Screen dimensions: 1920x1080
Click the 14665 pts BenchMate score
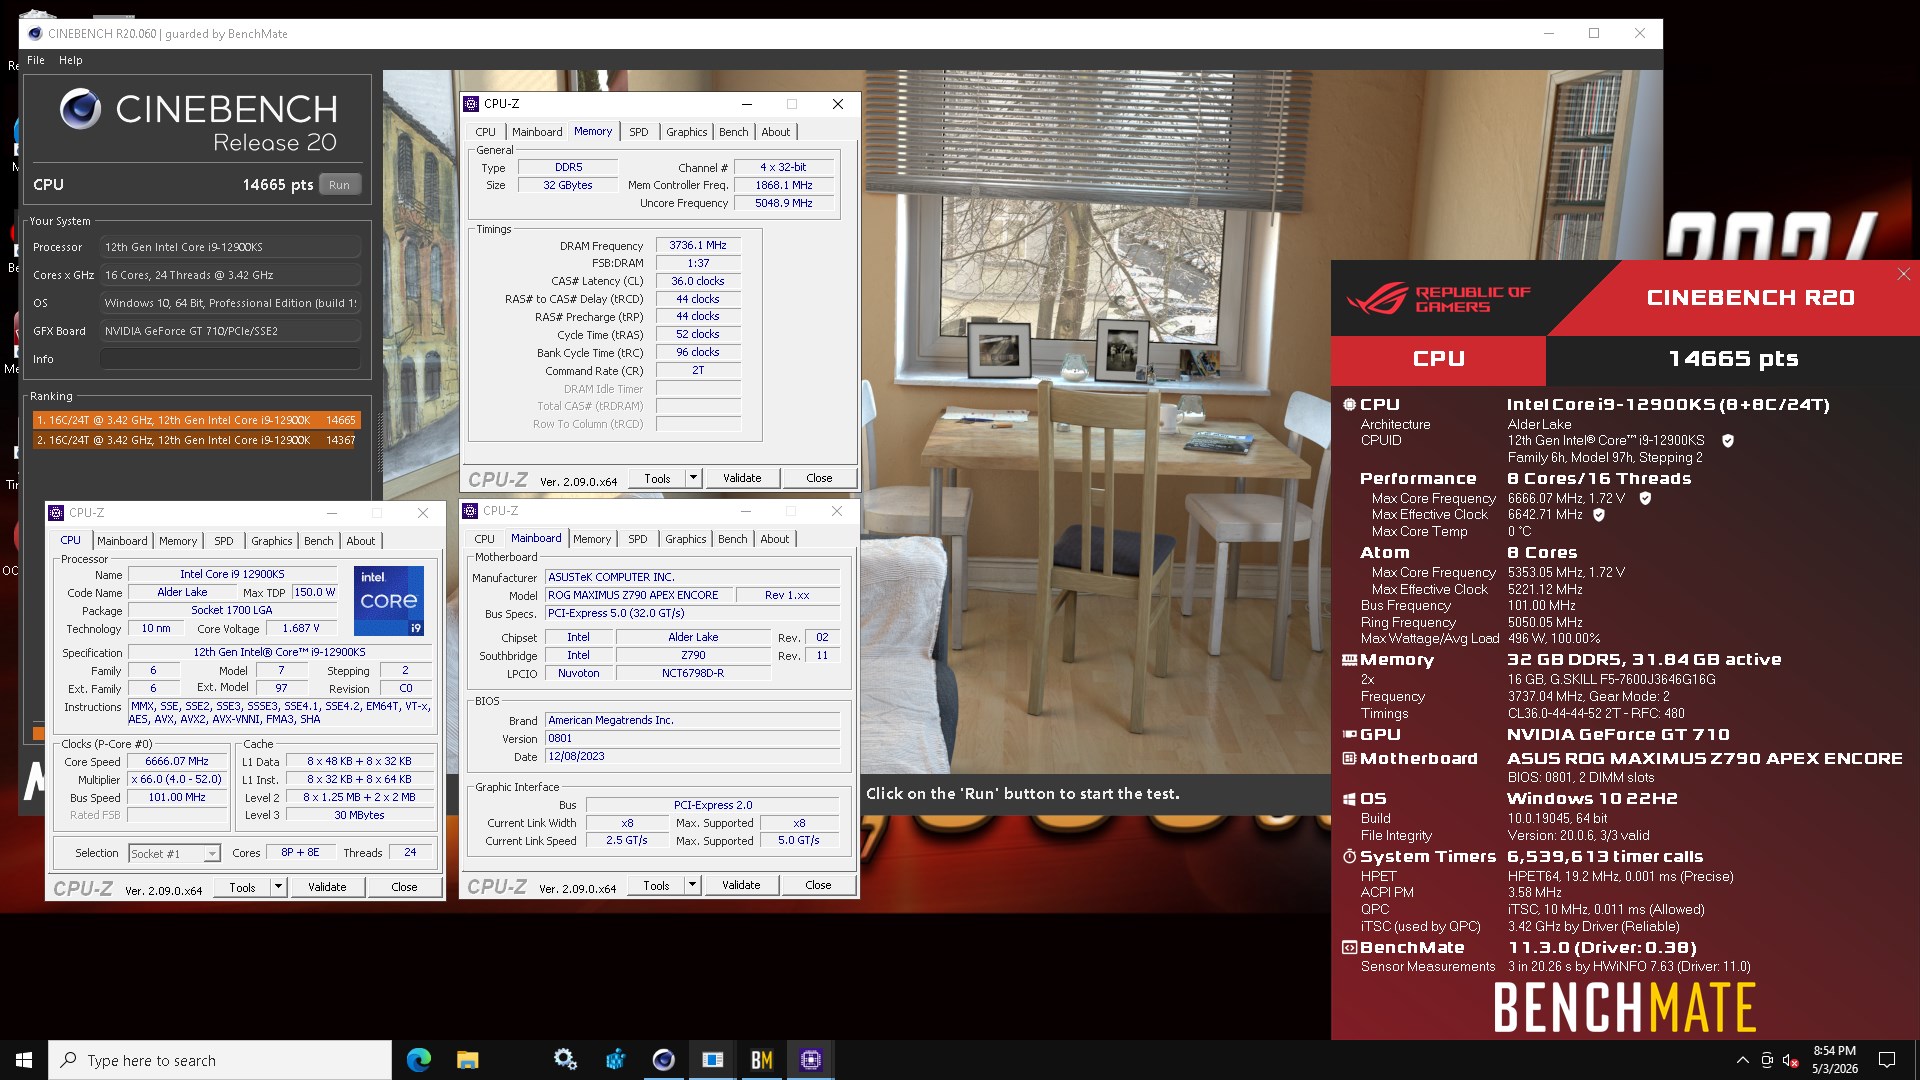(x=1733, y=359)
